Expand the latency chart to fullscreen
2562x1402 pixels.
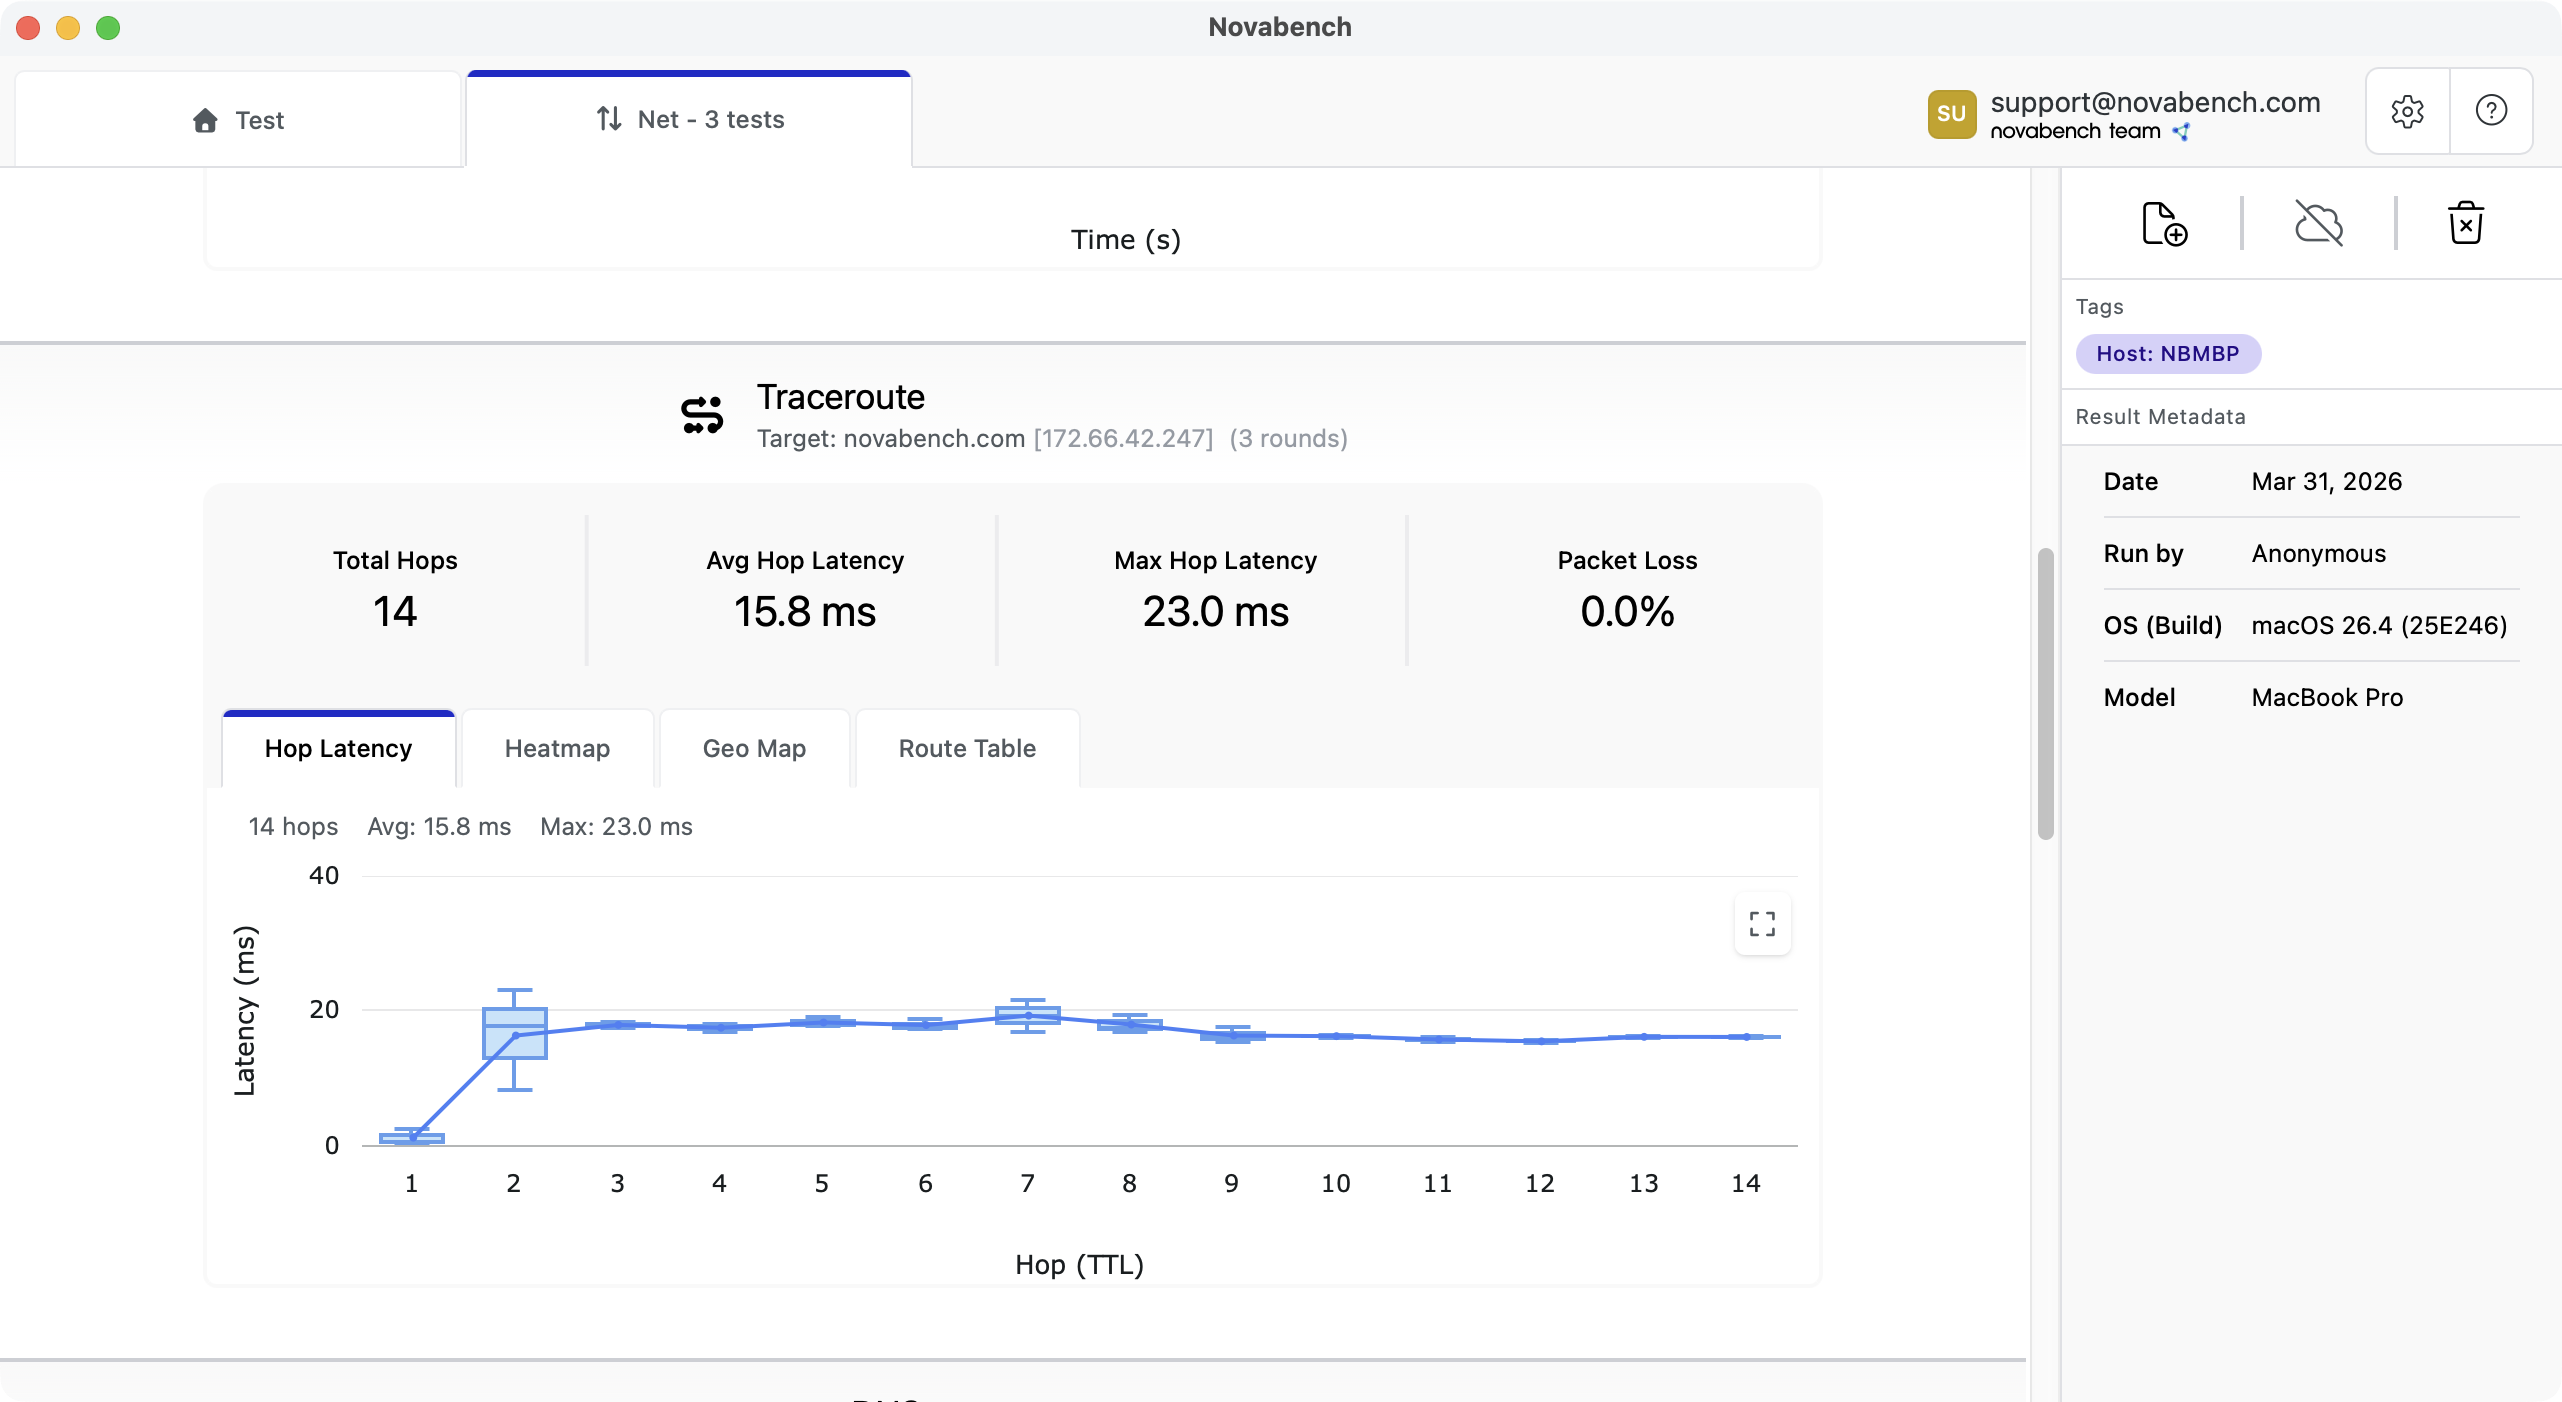pyautogui.click(x=1761, y=924)
